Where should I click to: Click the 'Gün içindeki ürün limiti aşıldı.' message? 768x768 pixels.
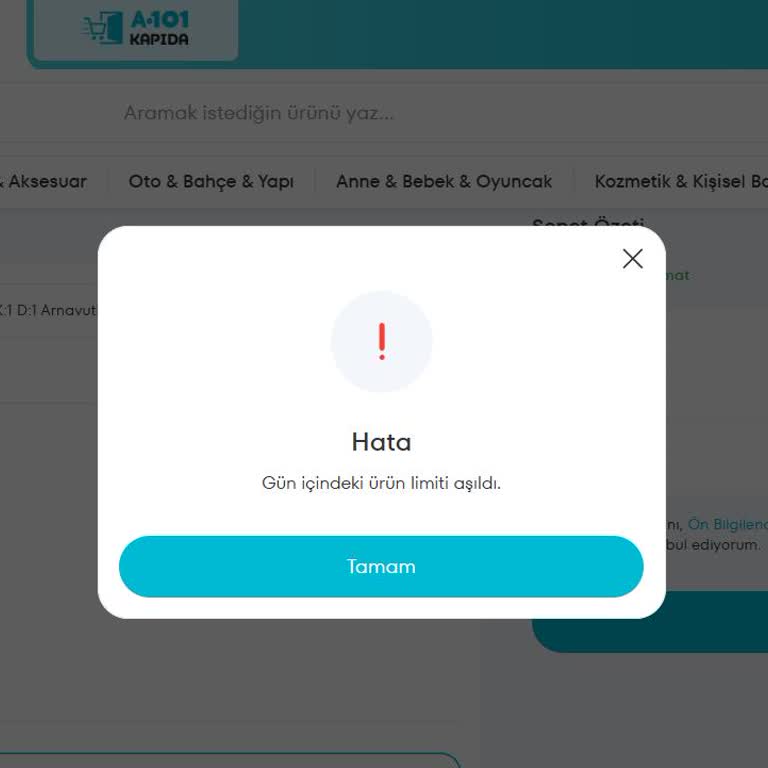point(381,483)
